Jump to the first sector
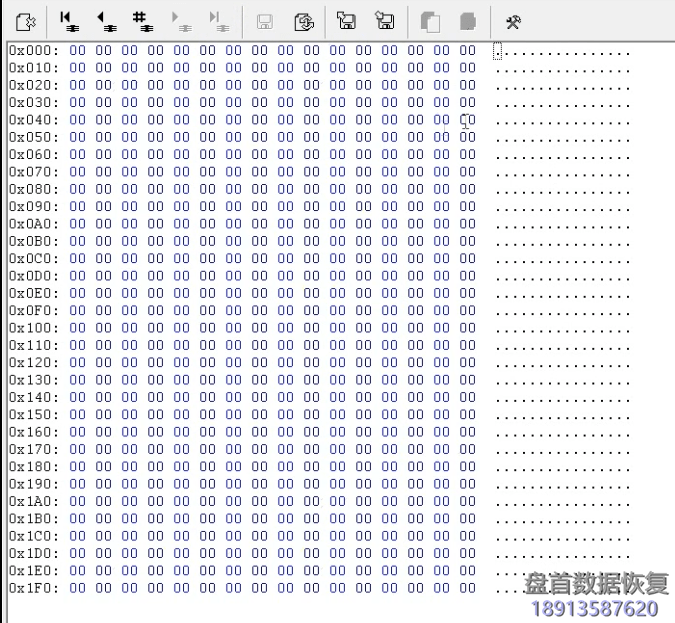The image size is (675, 623). [68, 20]
